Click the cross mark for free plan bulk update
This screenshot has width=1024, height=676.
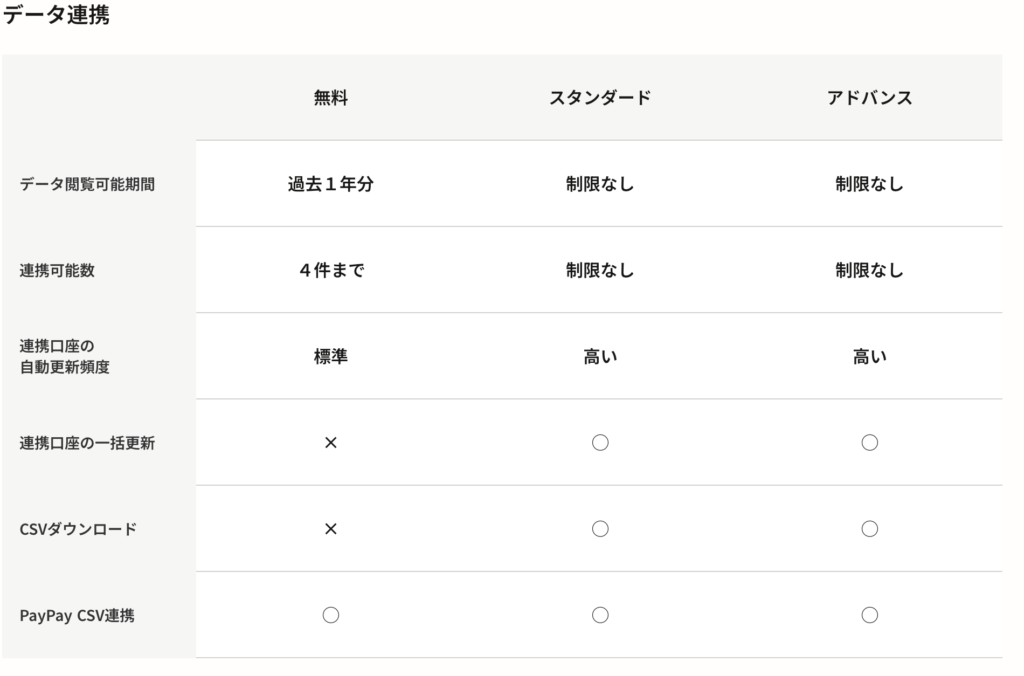pos(331,443)
